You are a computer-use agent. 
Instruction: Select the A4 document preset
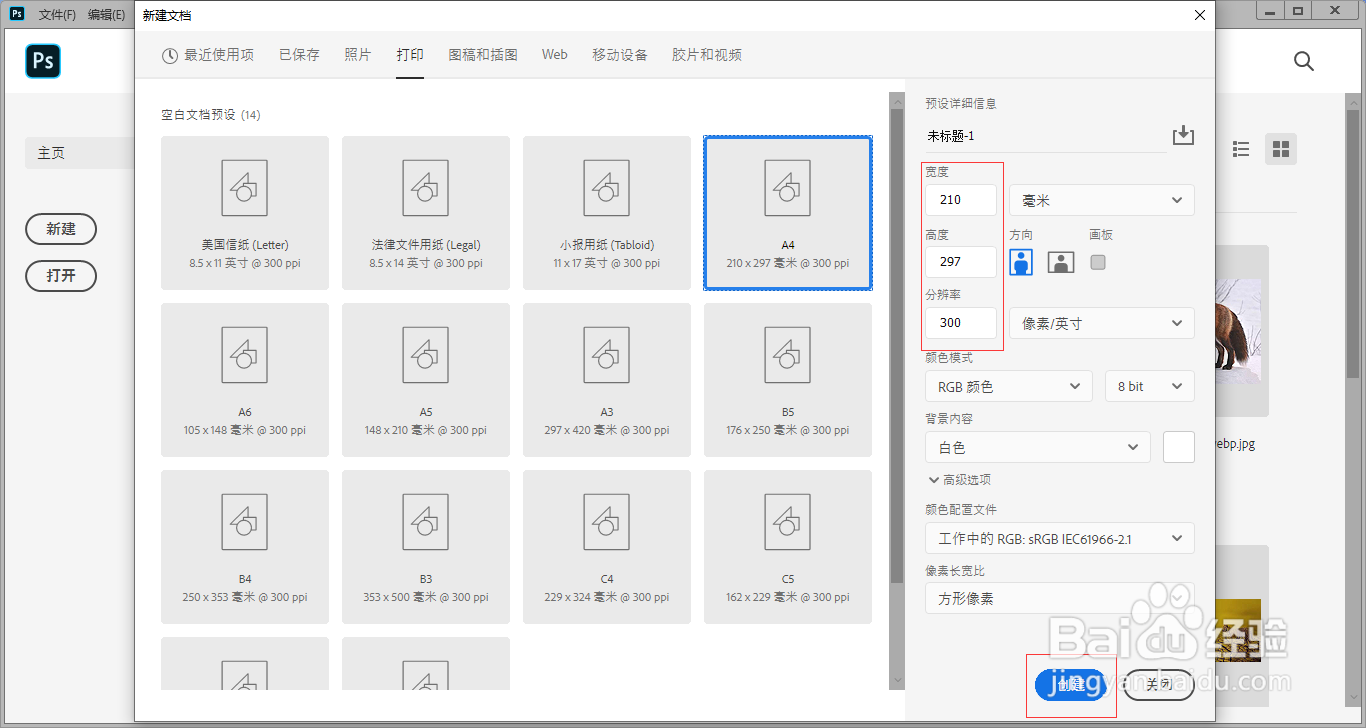click(787, 212)
